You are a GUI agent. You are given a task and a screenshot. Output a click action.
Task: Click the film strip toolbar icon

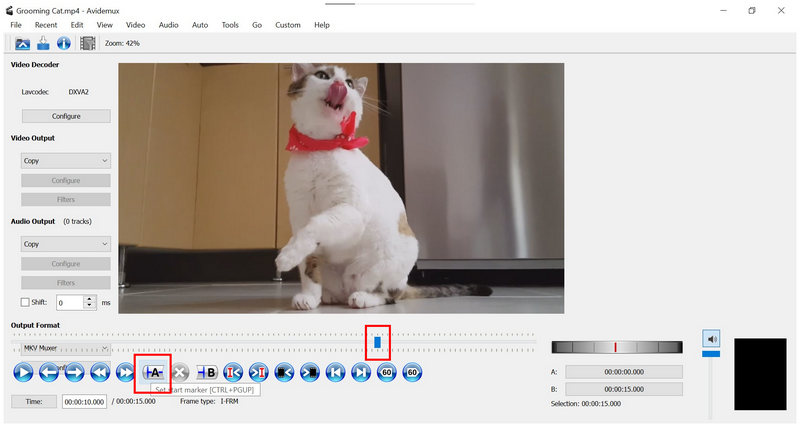pyautogui.click(x=87, y=43)
